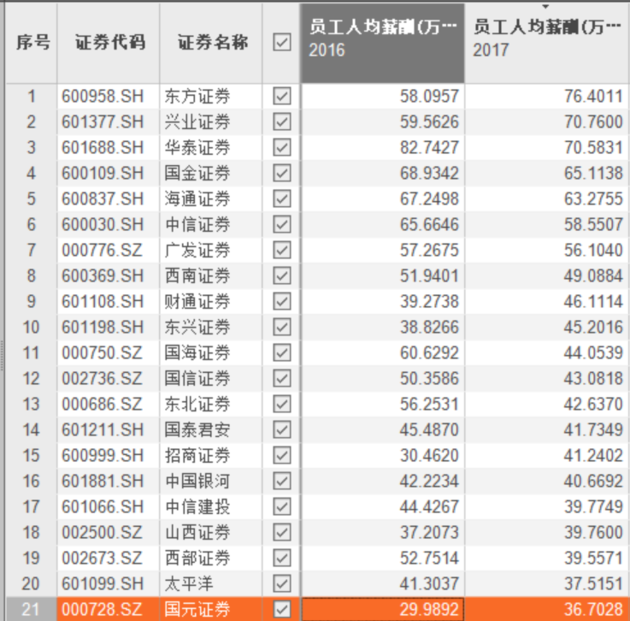The image size is (630, 621).
Task: Toggle checkbox for 太平洋 row
Action: pyautogui.click(x=282, y=584)
